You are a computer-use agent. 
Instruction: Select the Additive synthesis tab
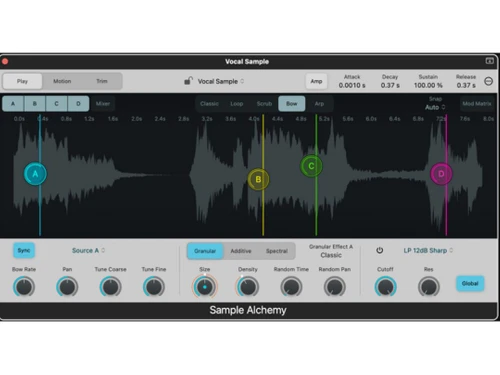point(241,251)
